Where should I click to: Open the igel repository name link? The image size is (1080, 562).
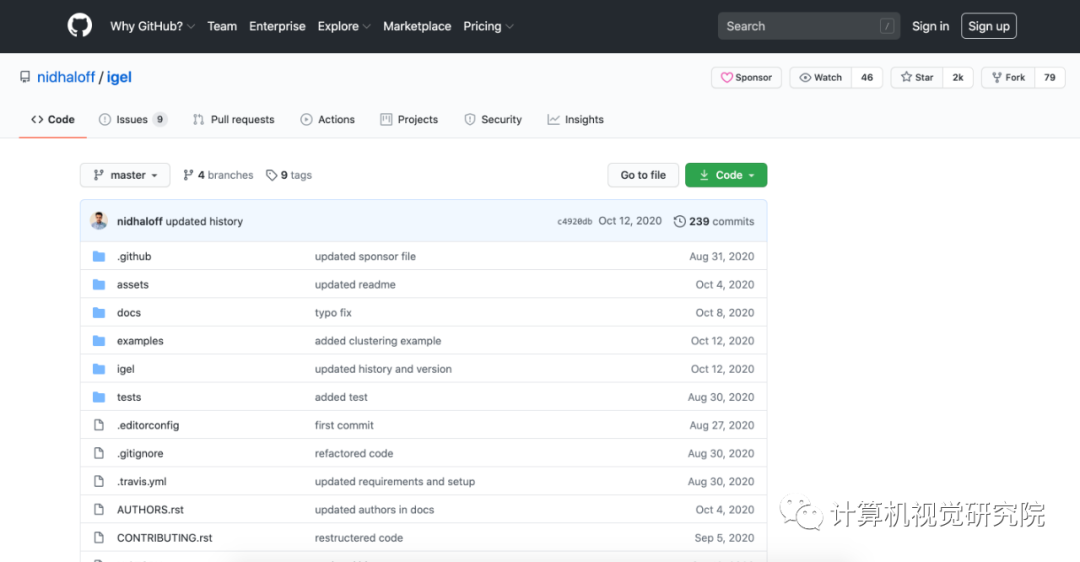(x=119, y=77)
